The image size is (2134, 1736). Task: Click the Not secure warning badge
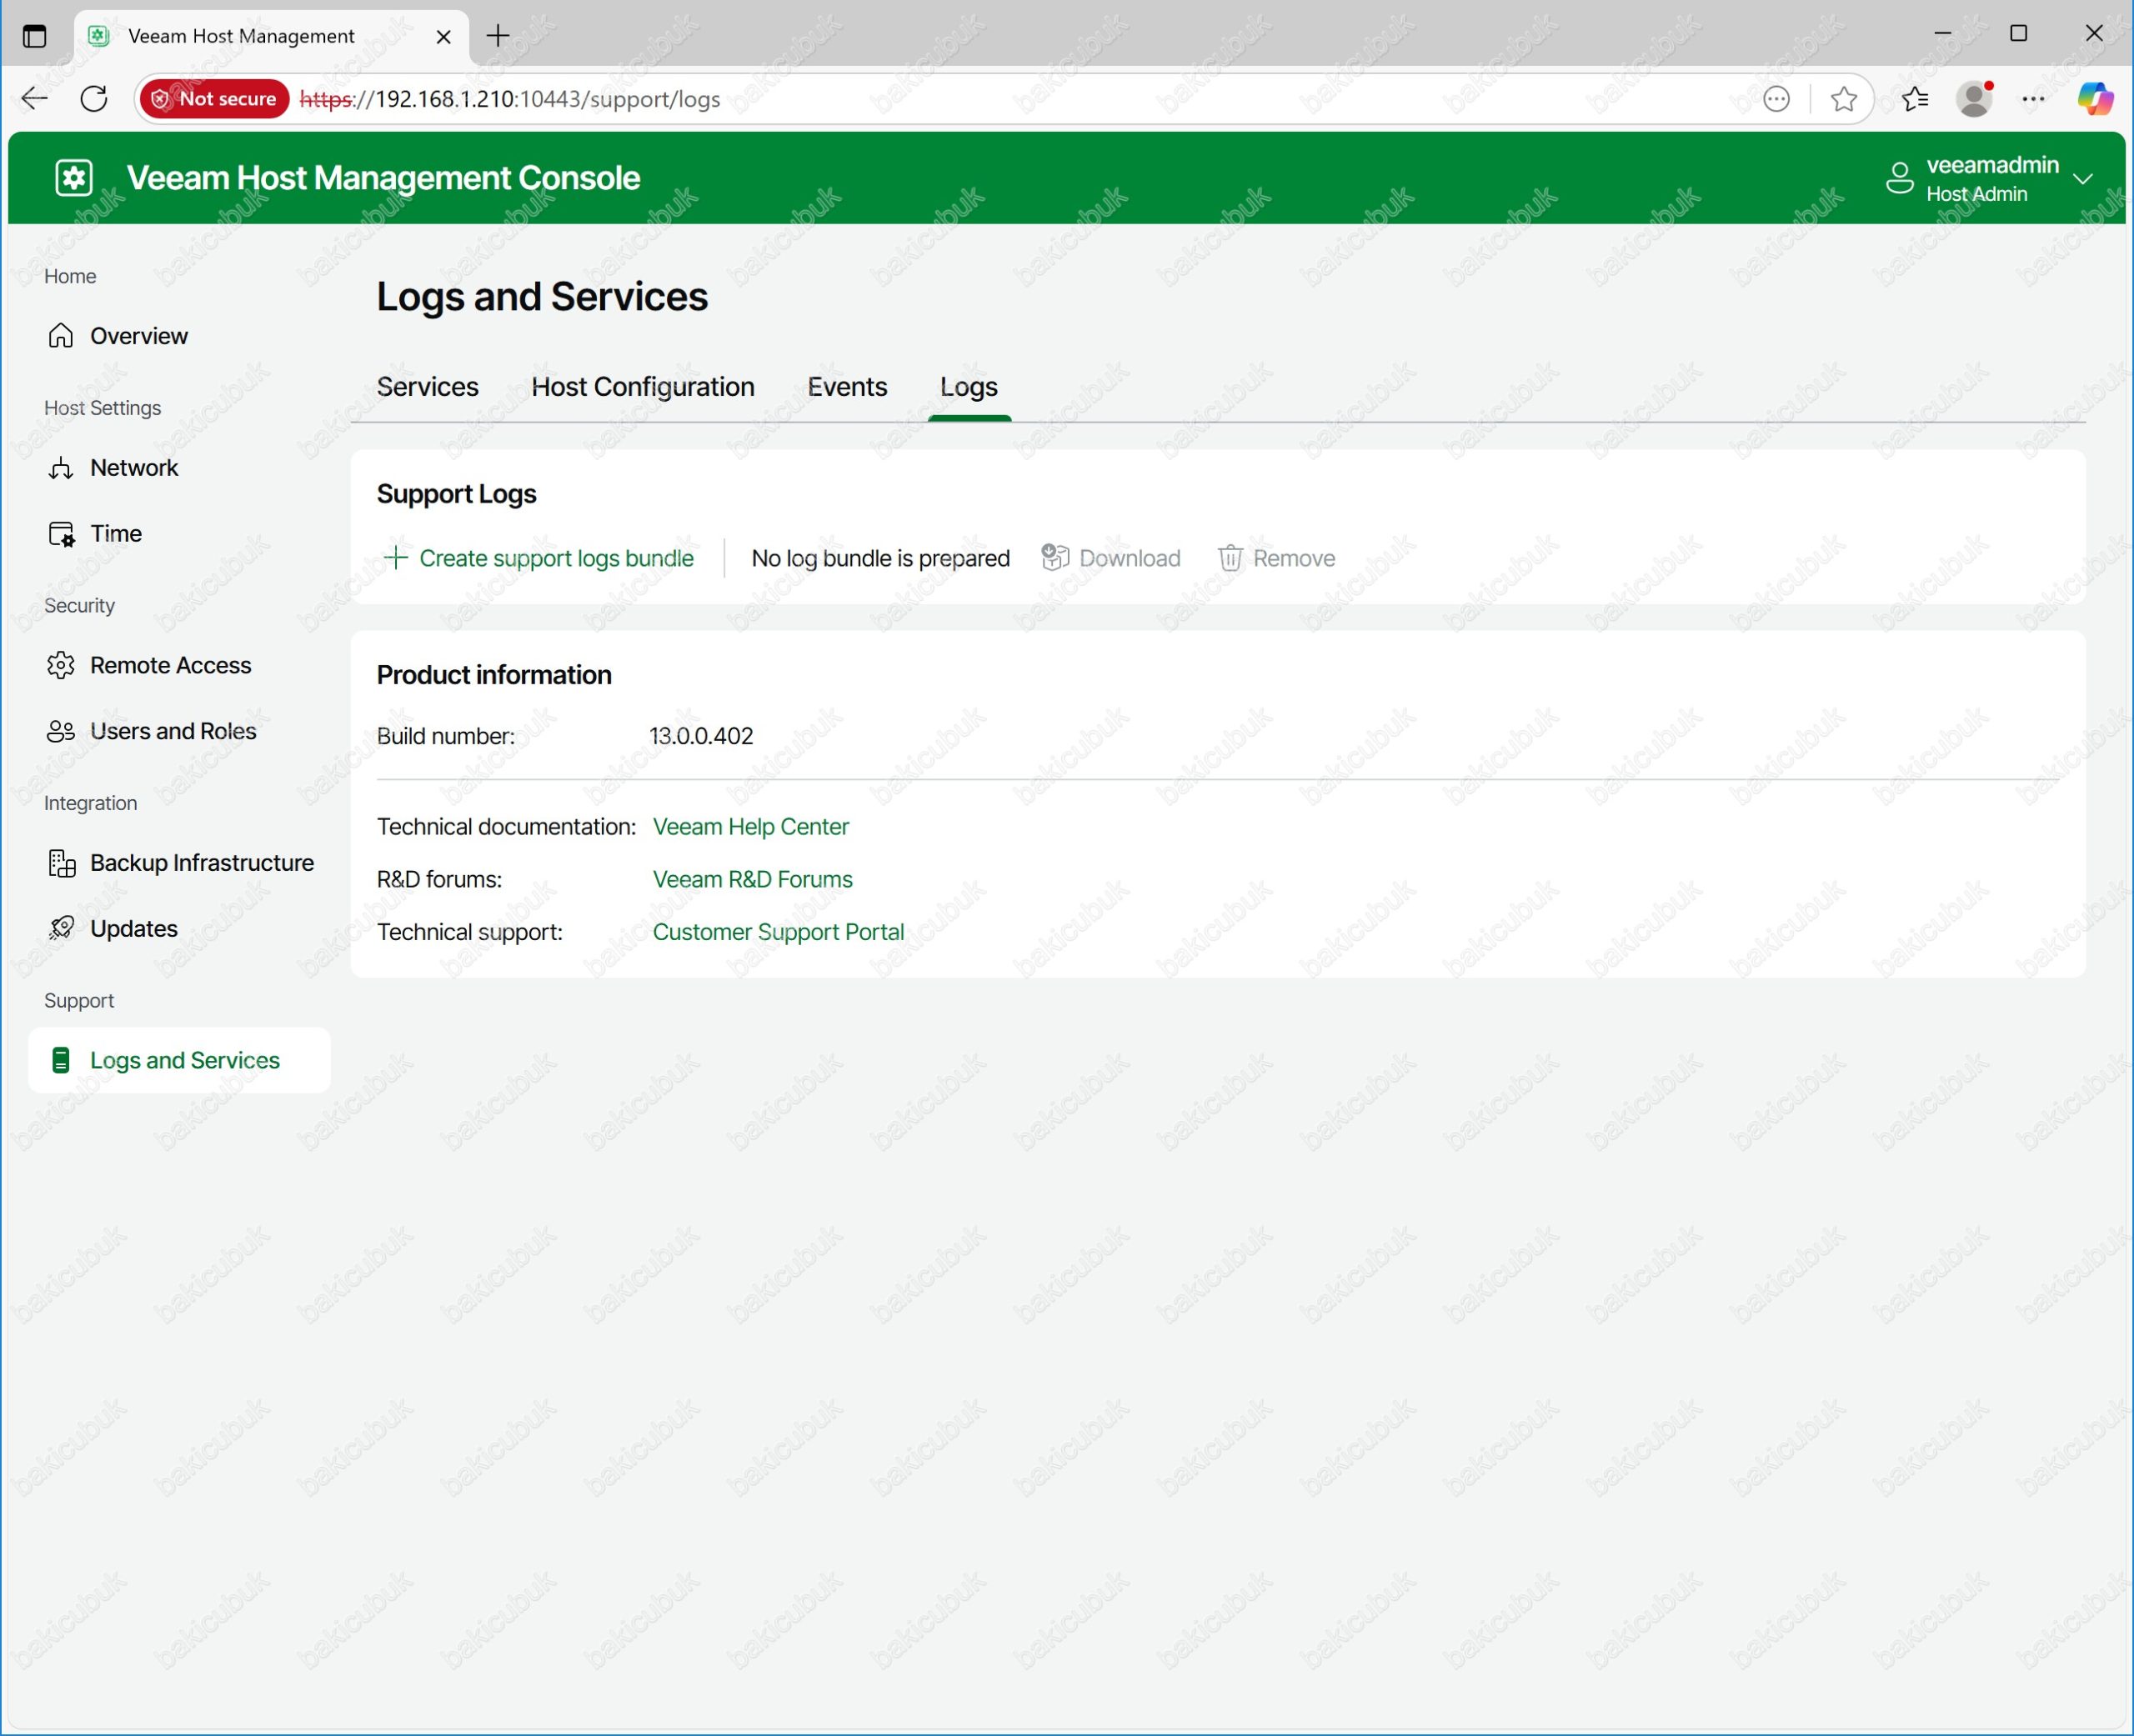click(214, 99)
